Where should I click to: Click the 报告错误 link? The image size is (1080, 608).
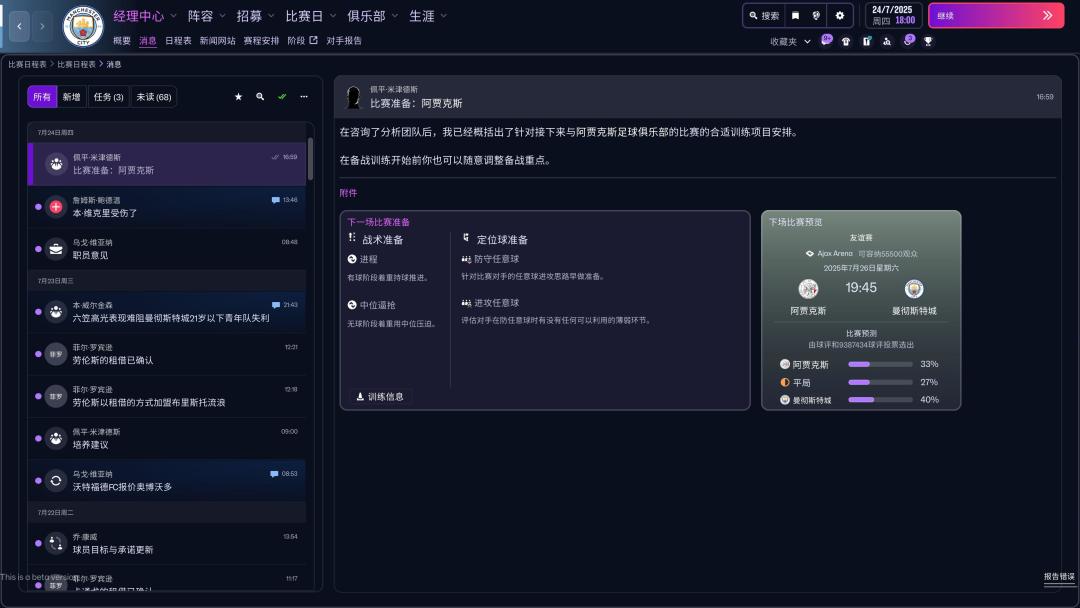pyautogui.click(x=1059, y=577)
